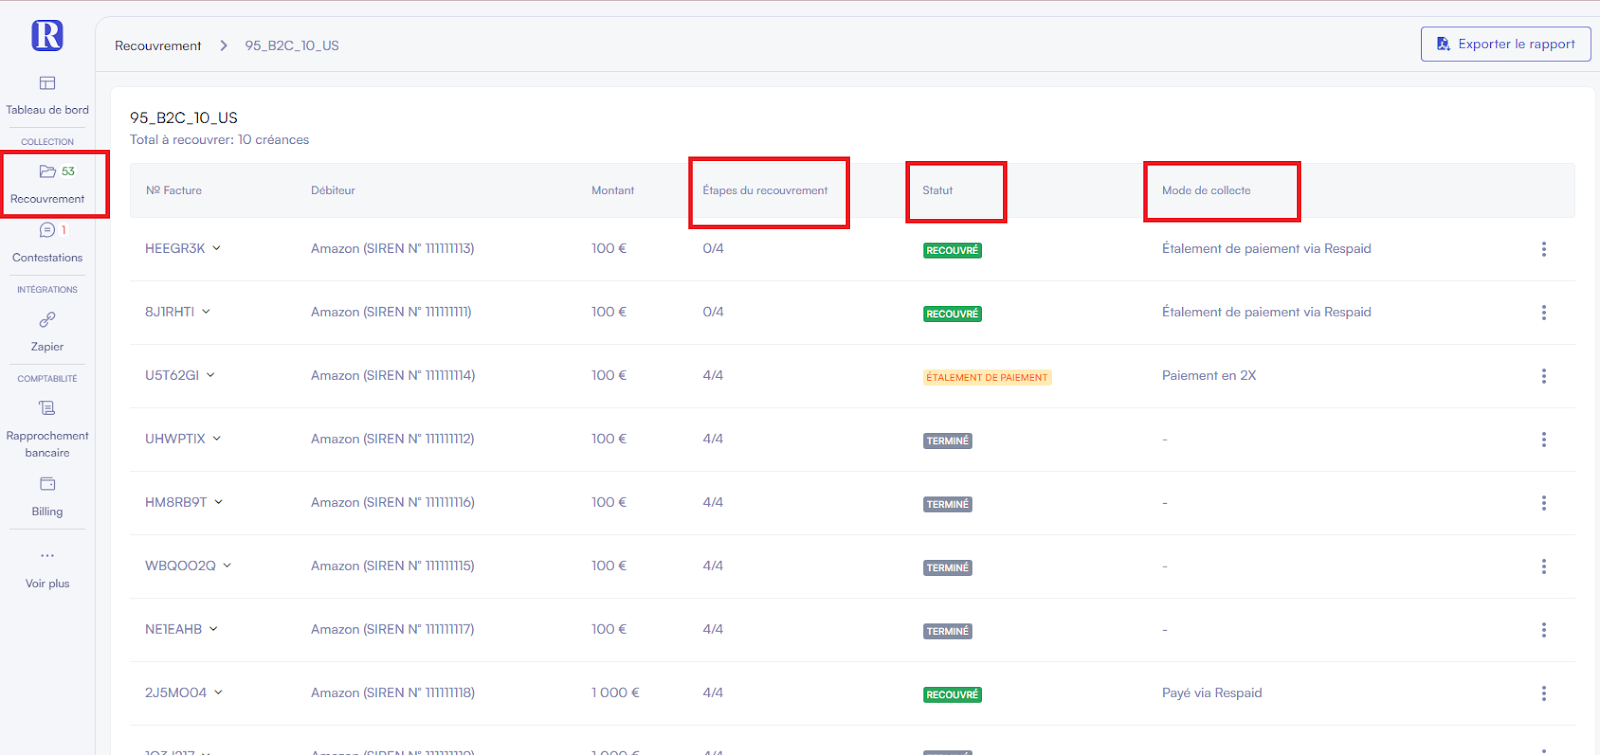The image size is (1600, 755).
Task: Open Rapprochement bancaire icon
Action: (x=47, y=408)
